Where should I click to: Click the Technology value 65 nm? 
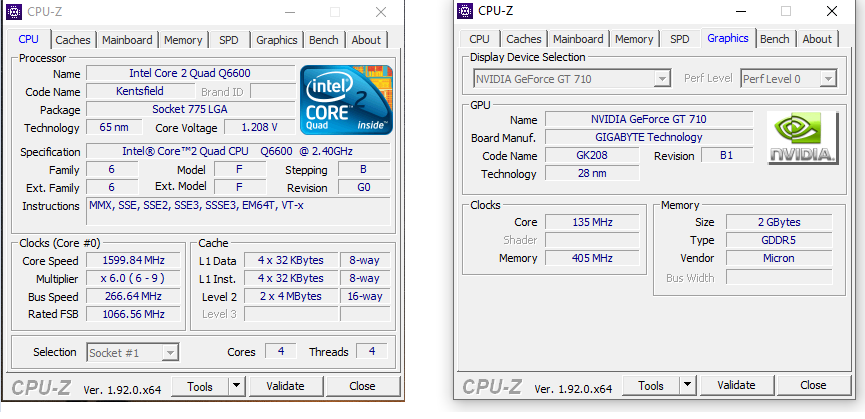114,127
